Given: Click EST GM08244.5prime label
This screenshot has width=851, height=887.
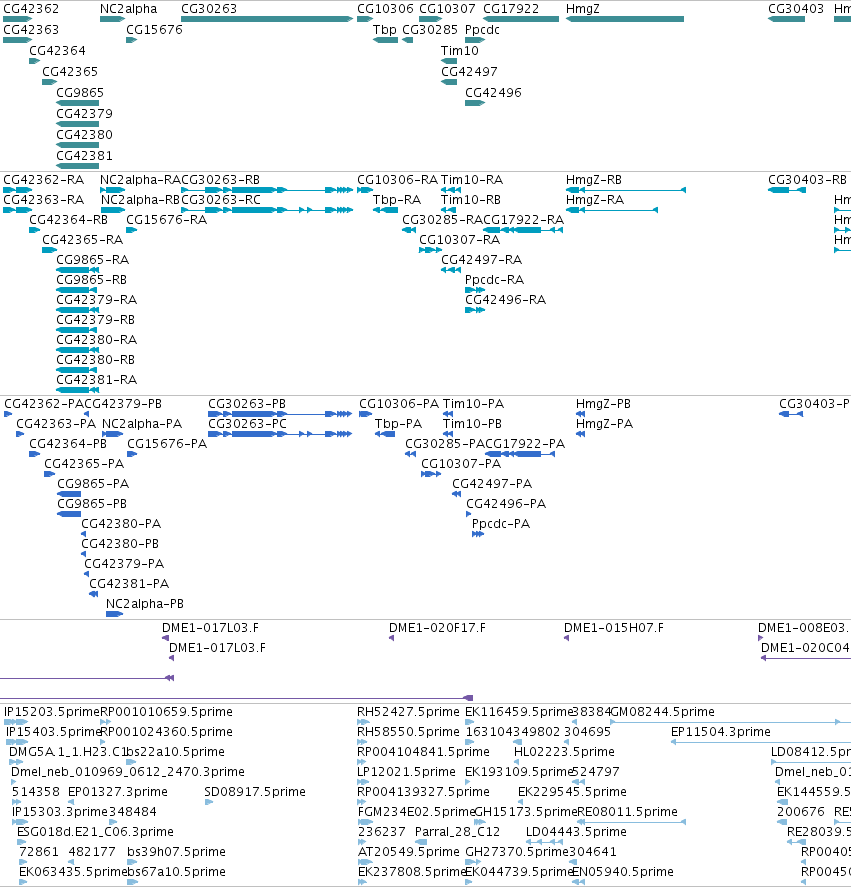Looking at the screenshot, I should click(x=662, y=712).
